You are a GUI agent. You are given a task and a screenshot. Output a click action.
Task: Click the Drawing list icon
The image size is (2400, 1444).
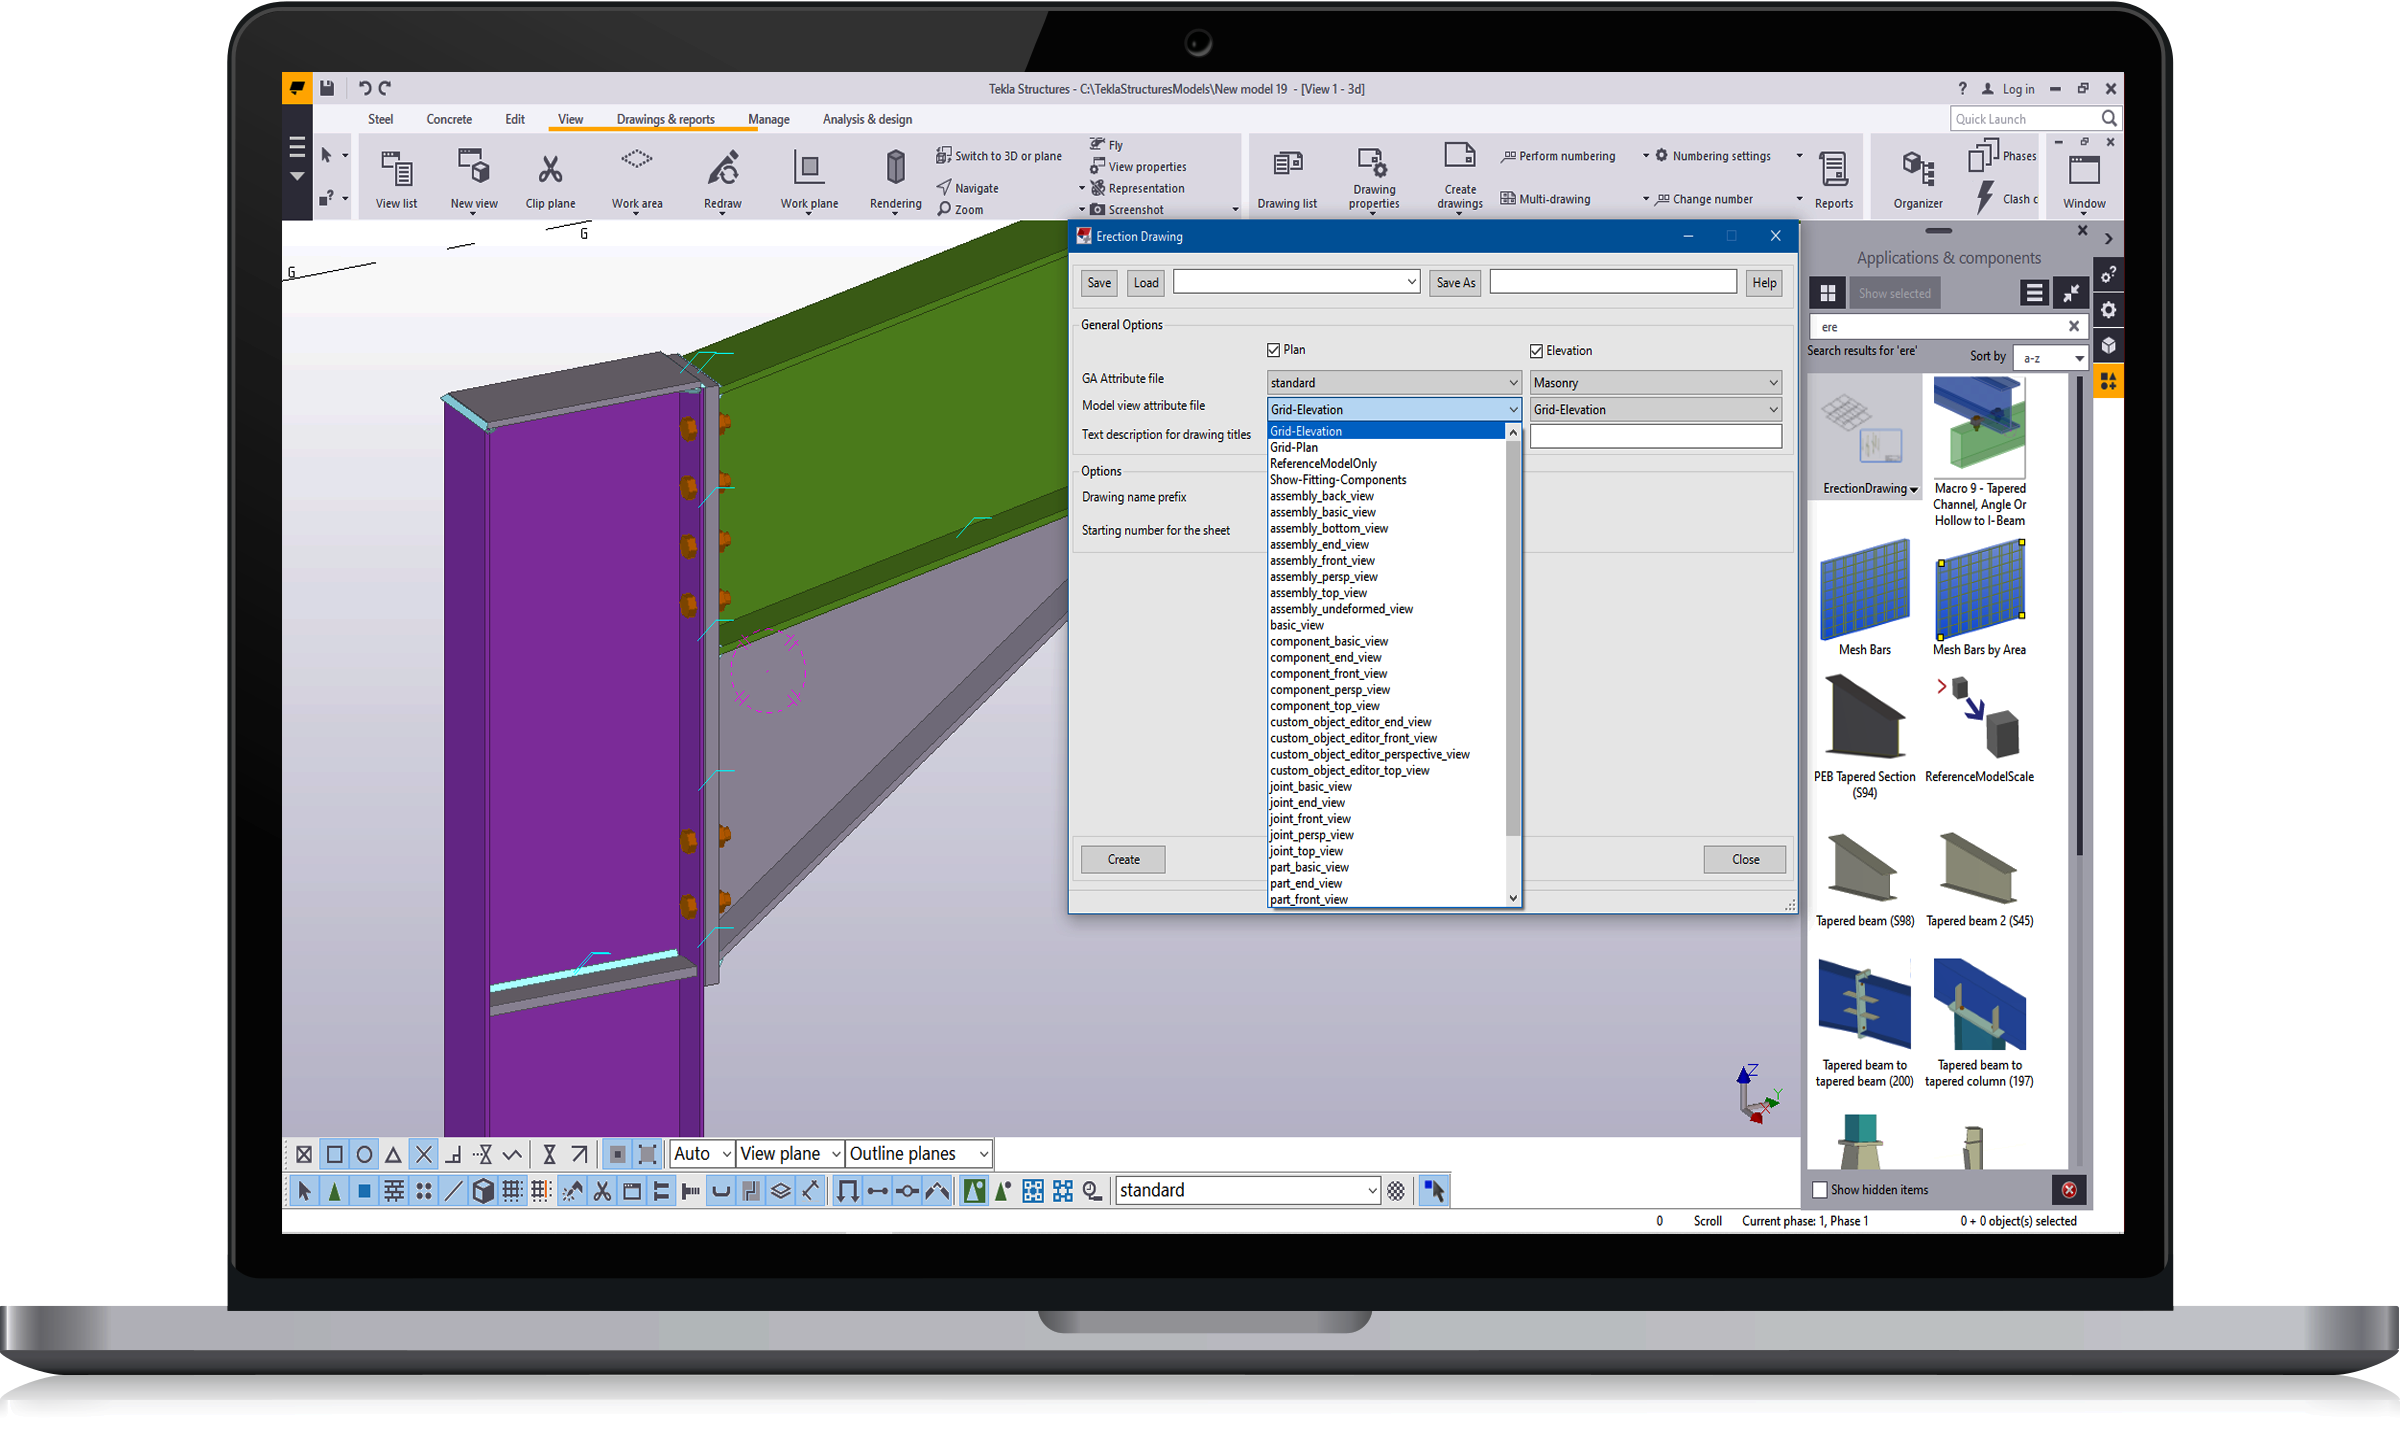coord(1287,165)
